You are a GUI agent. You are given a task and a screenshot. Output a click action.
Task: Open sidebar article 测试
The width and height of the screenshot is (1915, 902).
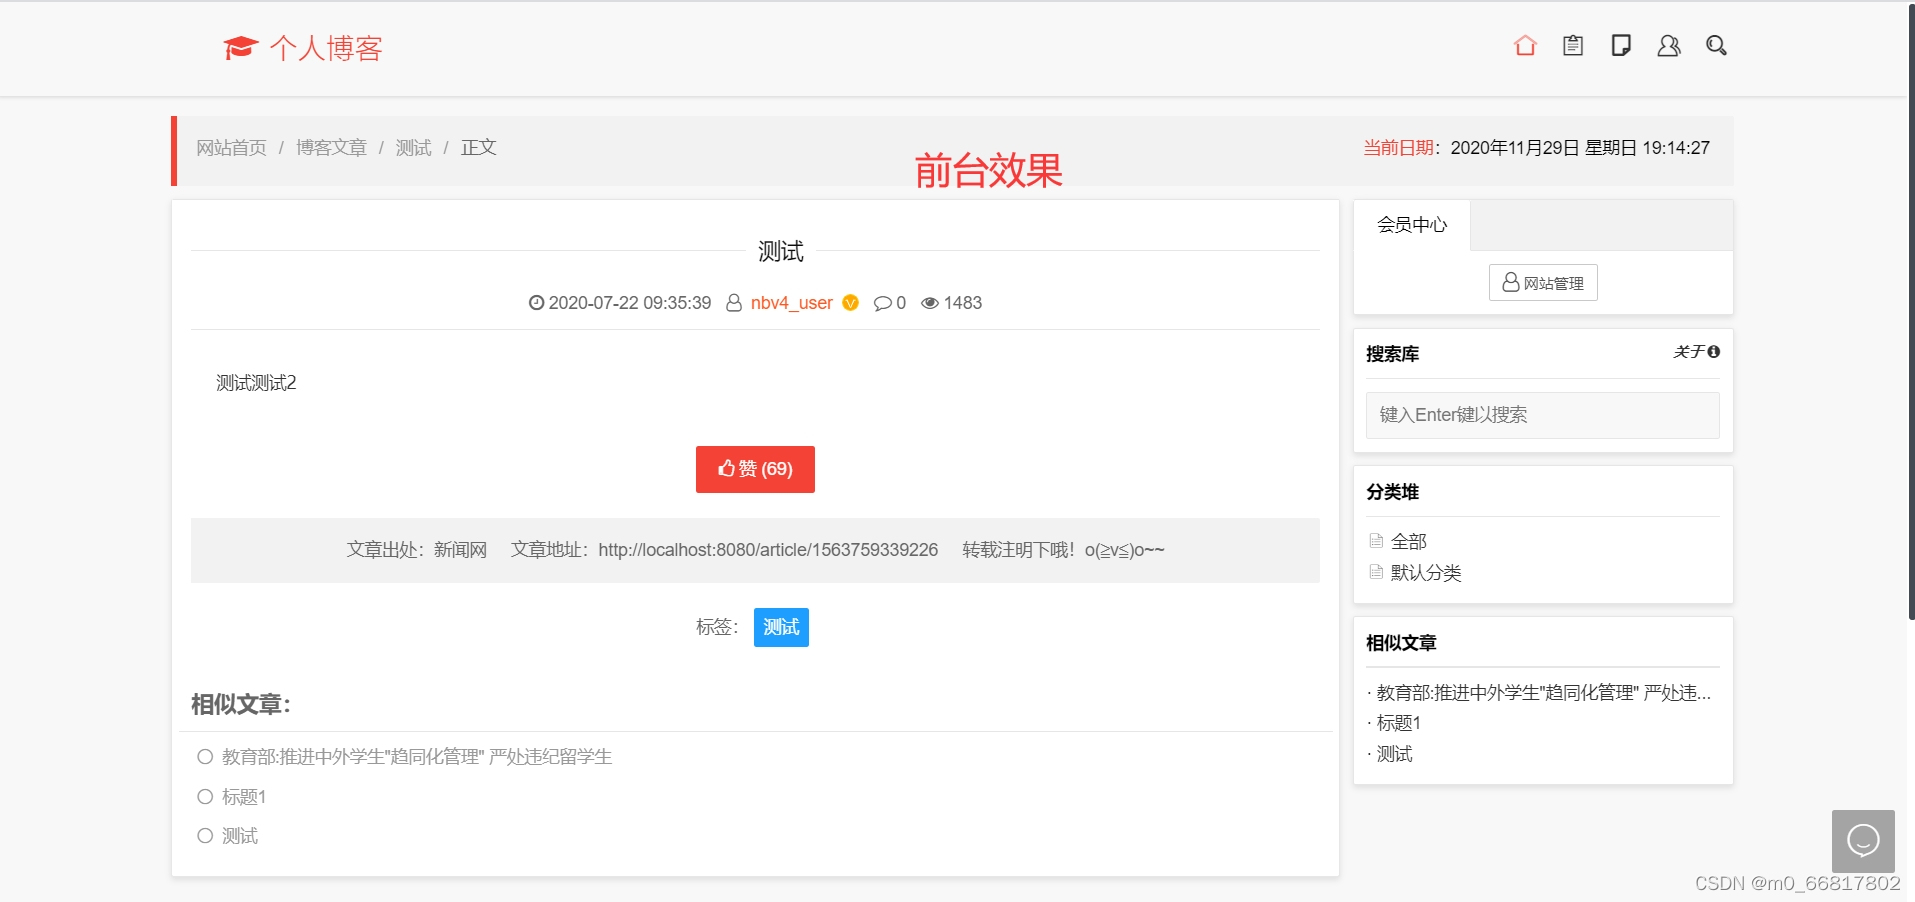(1395, 754)
